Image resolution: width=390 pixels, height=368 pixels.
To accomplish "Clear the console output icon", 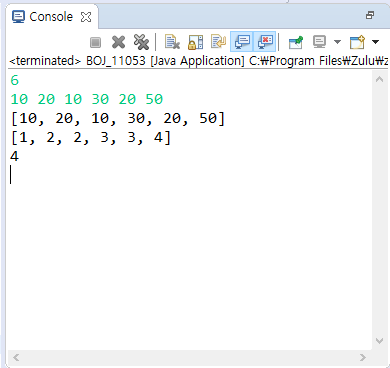I will (172, 42).
